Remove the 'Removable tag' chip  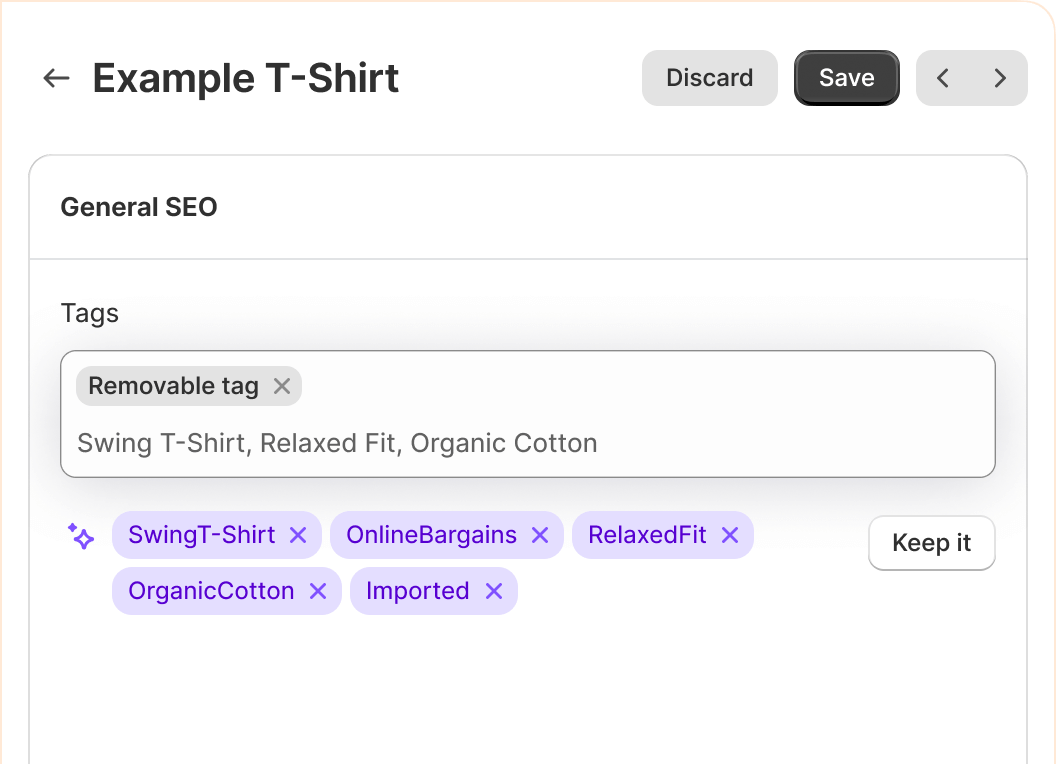[x=282, y=386]
